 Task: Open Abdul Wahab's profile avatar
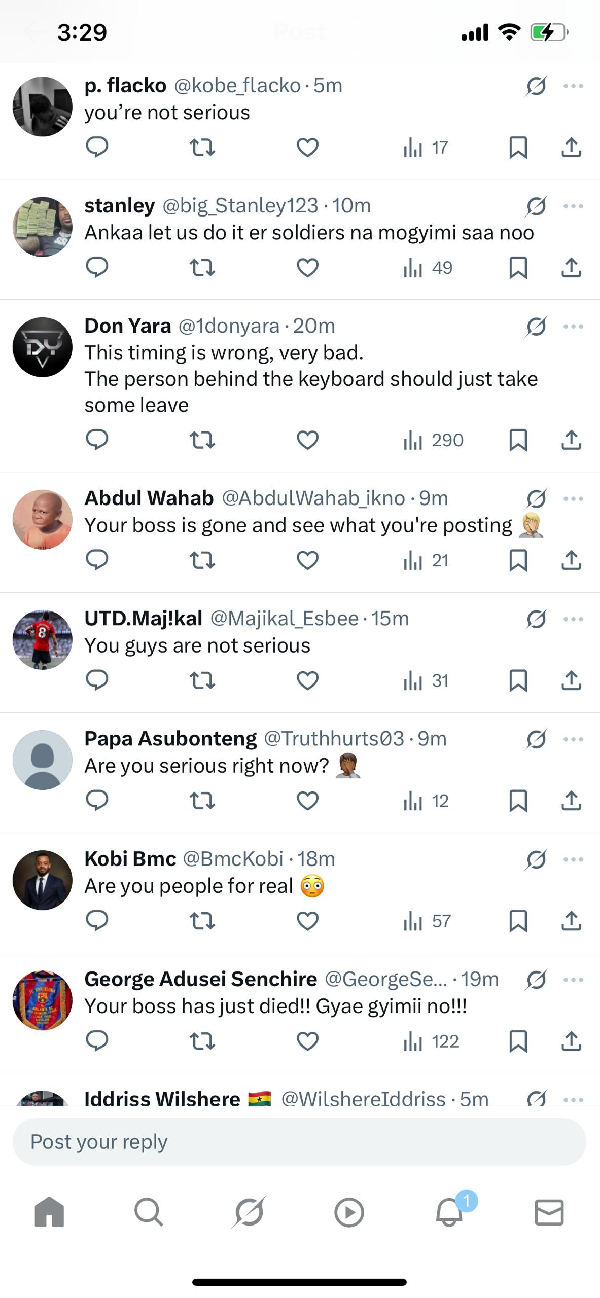coord(42,520)
